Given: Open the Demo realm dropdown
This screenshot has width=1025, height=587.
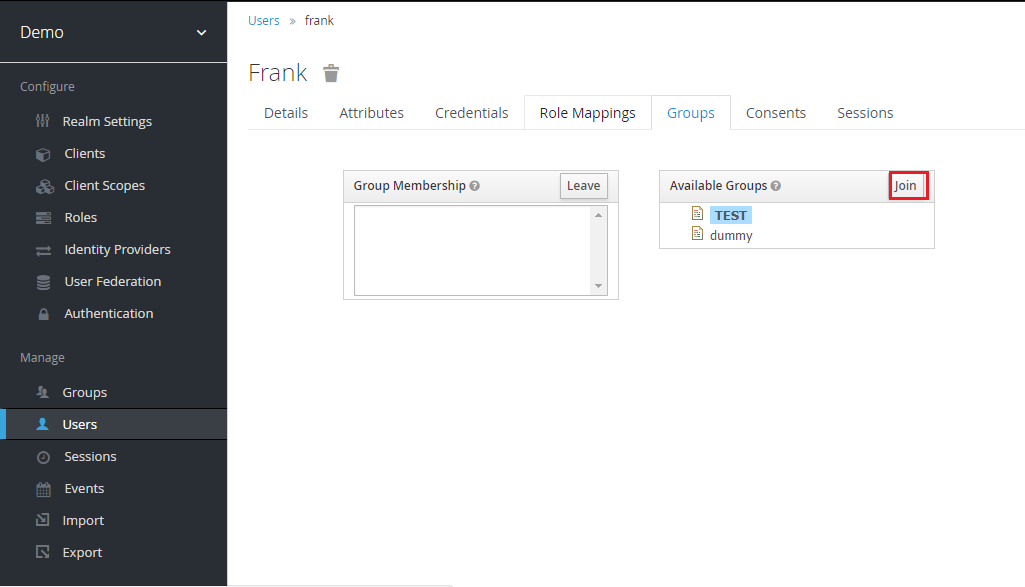Looking at the screenshot, I should [113, 32].
